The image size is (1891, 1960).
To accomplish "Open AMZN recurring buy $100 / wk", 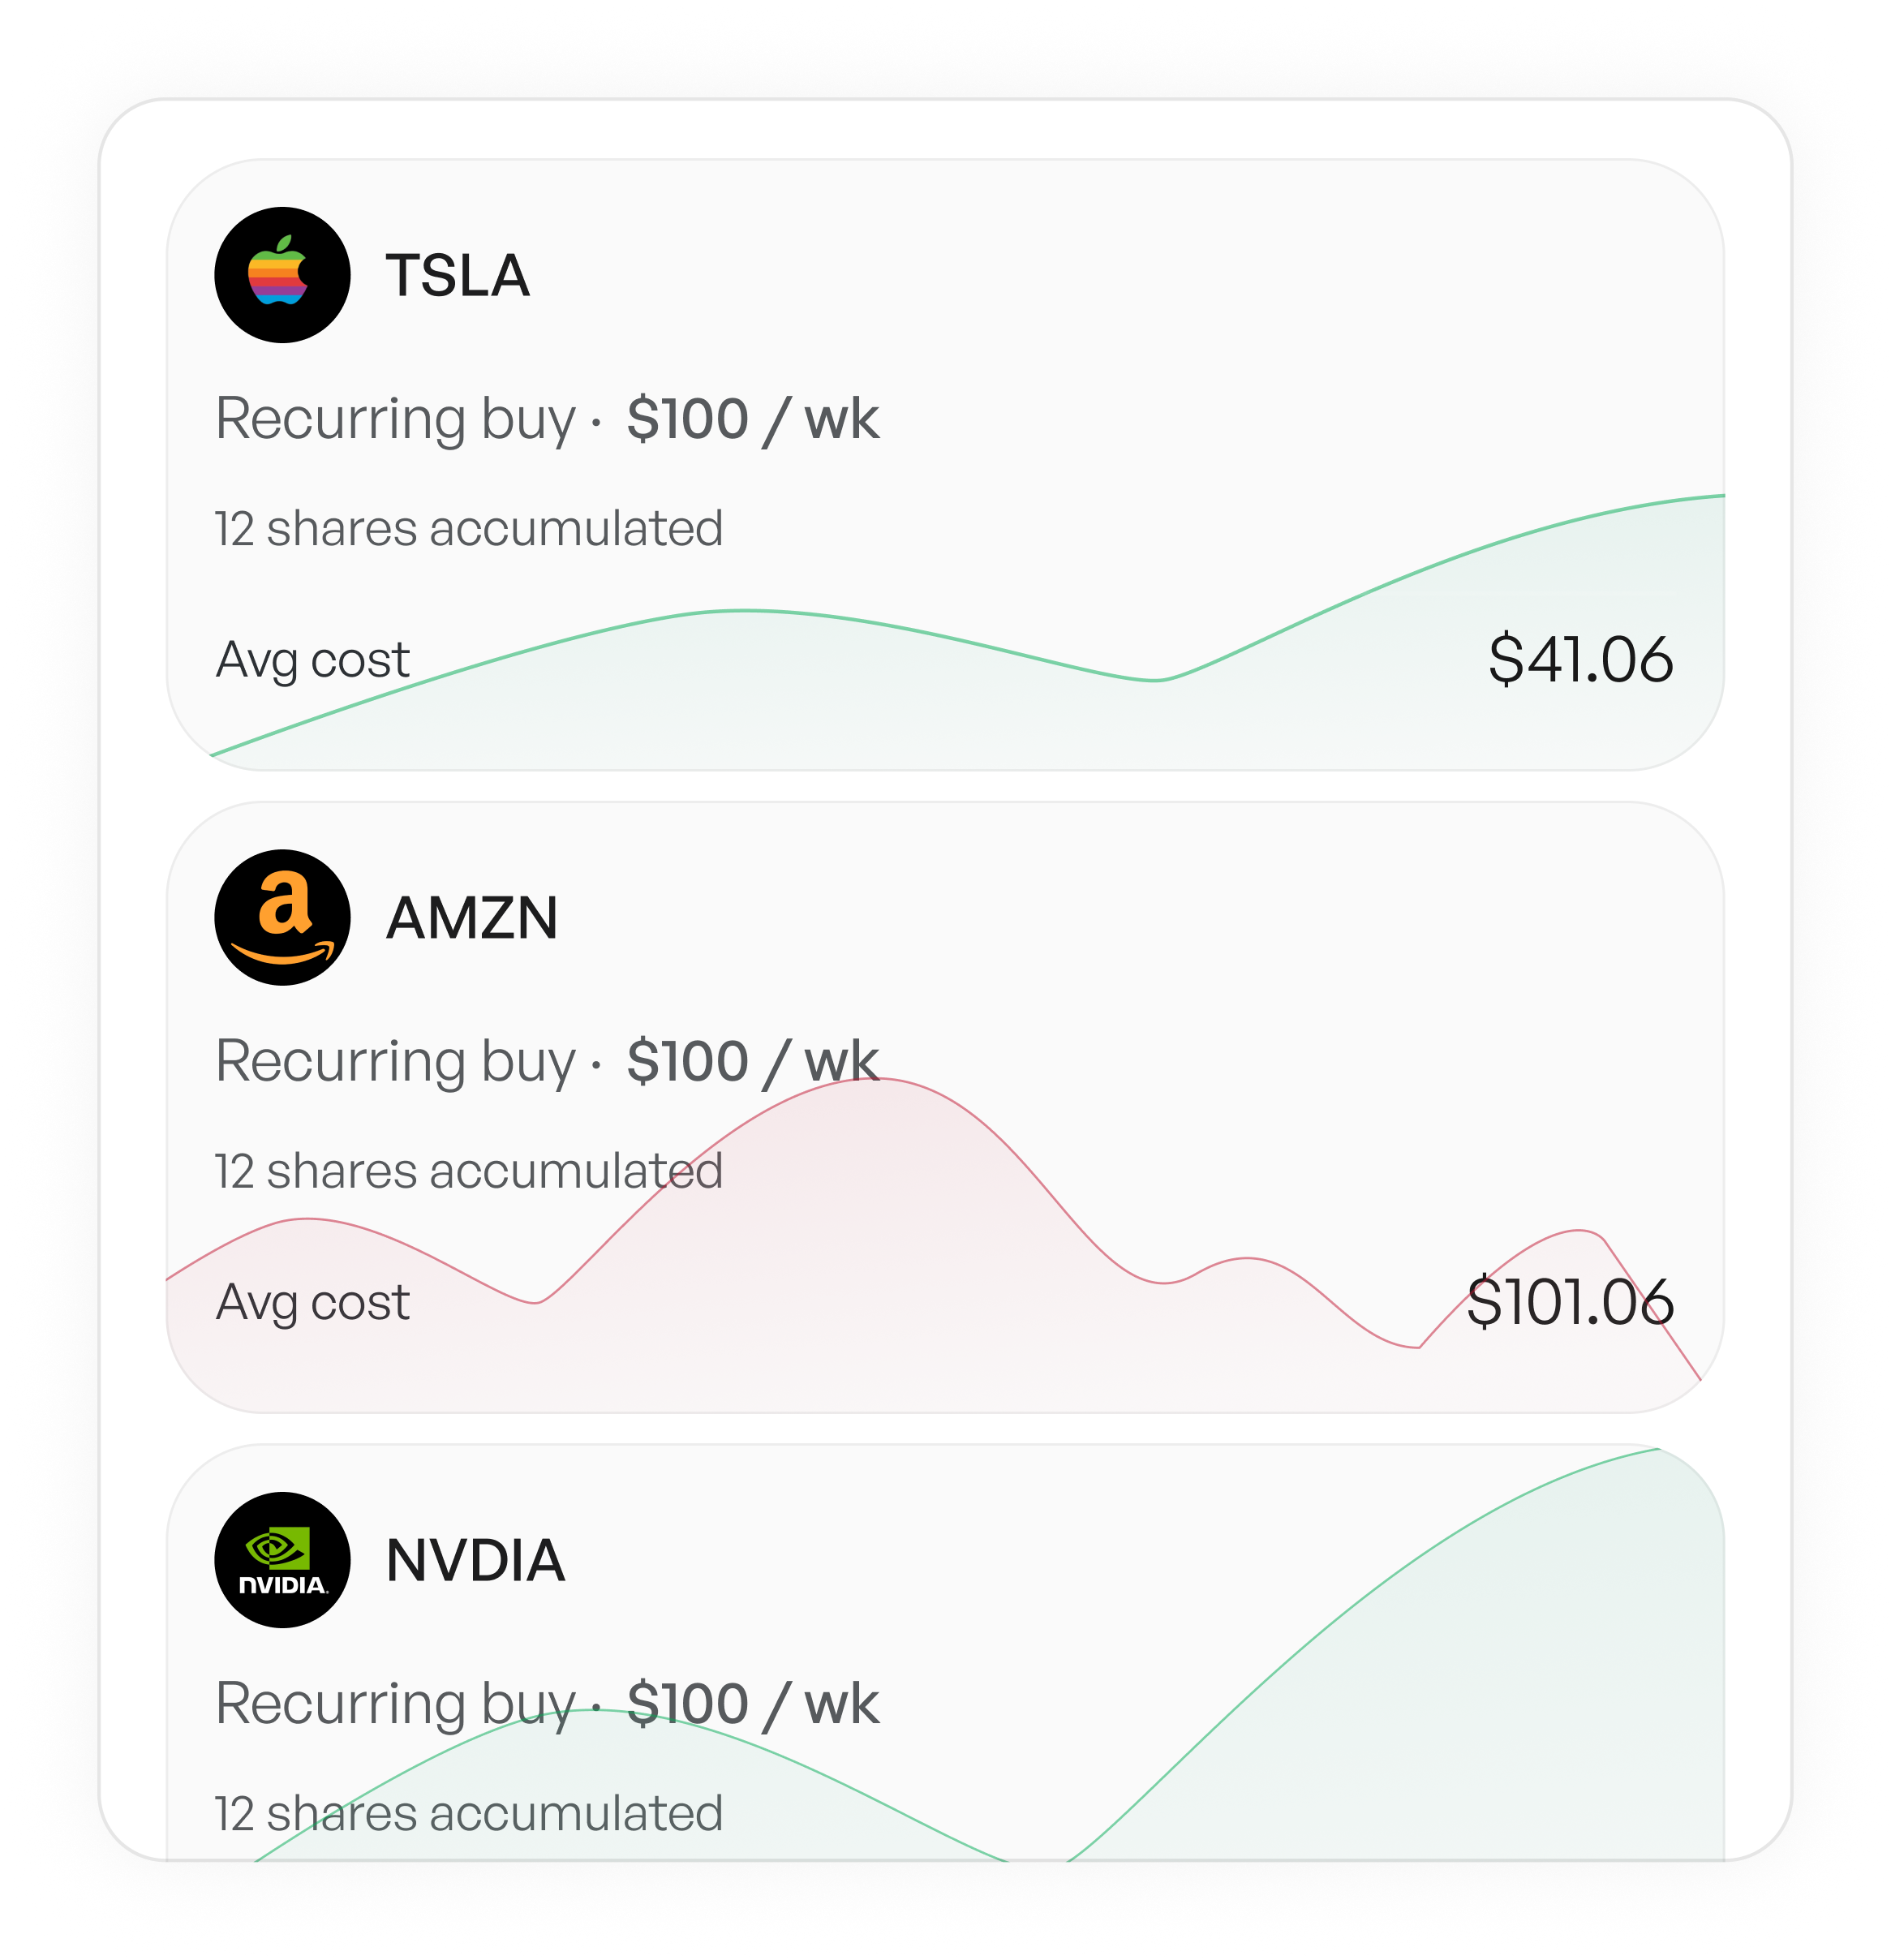I will coord(547,1061).
